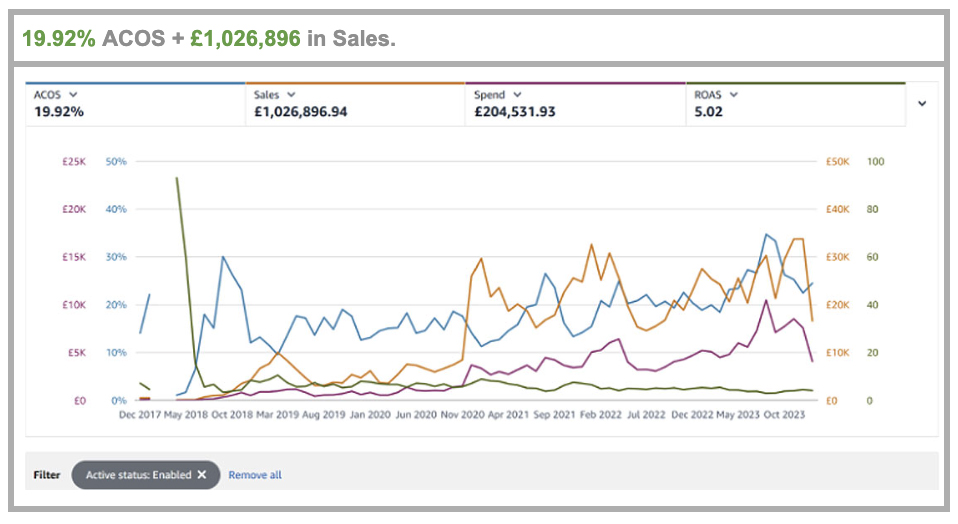Click the £1,026,896.94 Sales total
The width and height of the screenshot is (958, 524).
(x=301, y=112)
